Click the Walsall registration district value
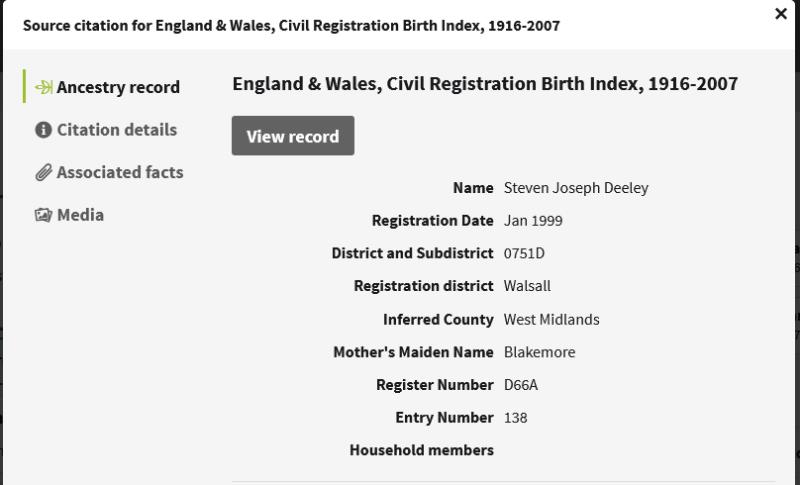The height and width of the screenshot is (485, 800). (x=527, y=286)
